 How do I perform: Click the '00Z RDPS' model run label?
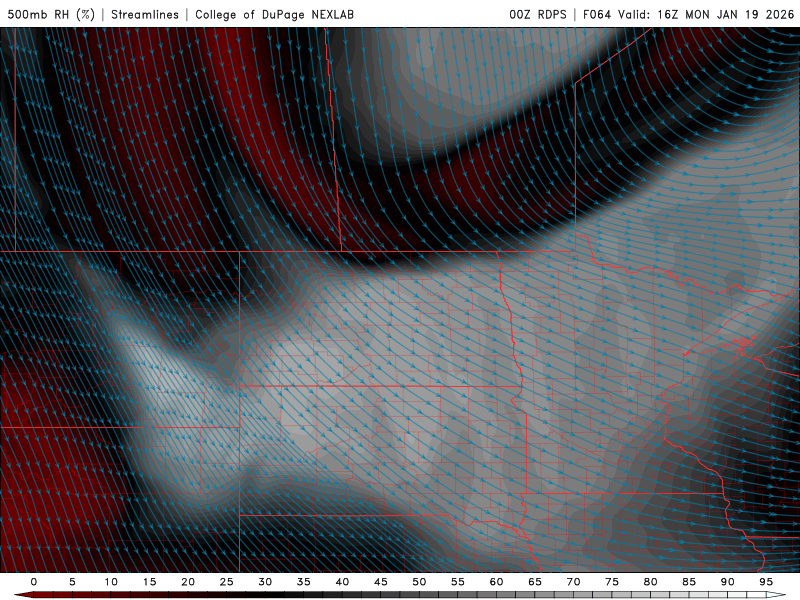click(x=538, y=14)
